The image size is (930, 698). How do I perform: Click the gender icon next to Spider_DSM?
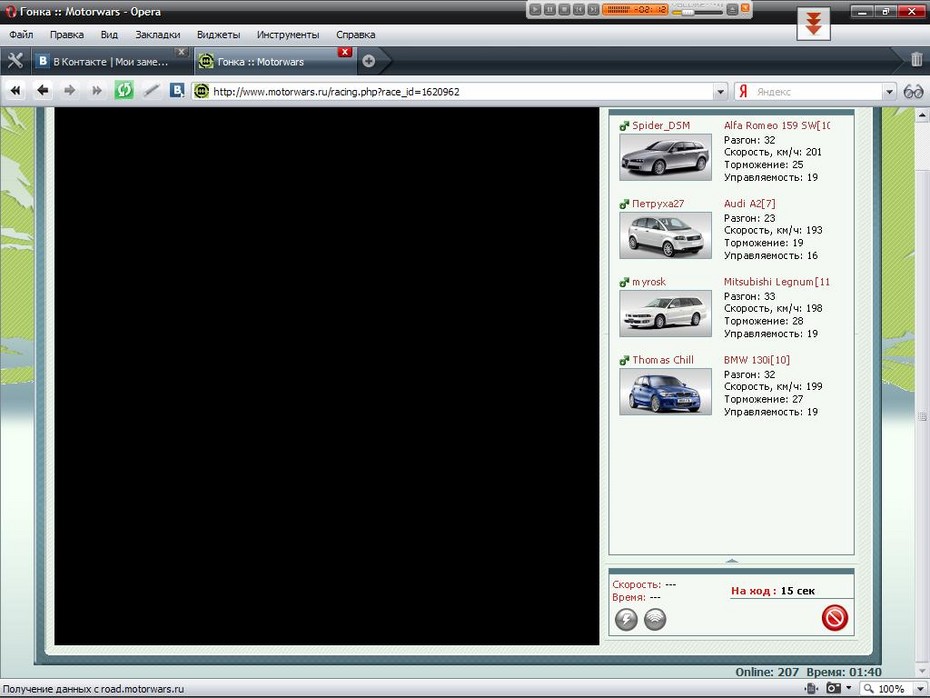tap(624, 126)
